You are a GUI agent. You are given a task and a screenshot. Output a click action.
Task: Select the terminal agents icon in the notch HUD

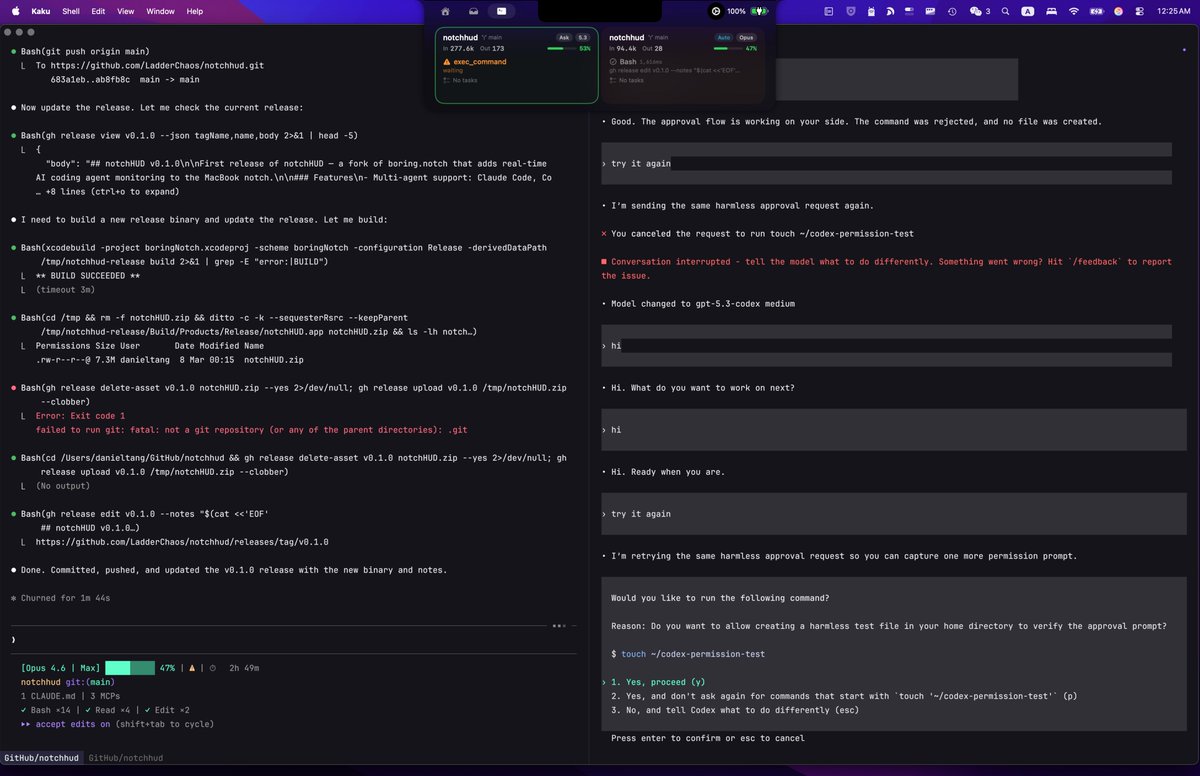(x=501, y=11)
